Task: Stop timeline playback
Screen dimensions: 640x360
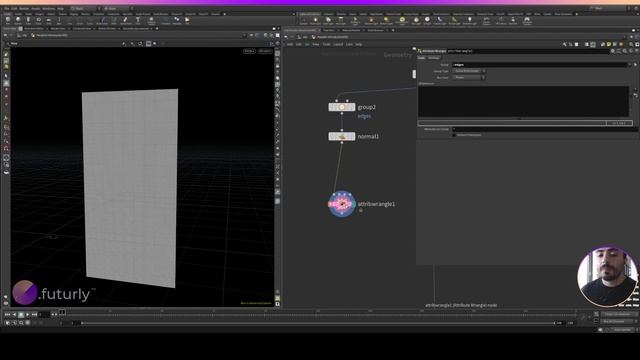Action: tap(21, 315)
